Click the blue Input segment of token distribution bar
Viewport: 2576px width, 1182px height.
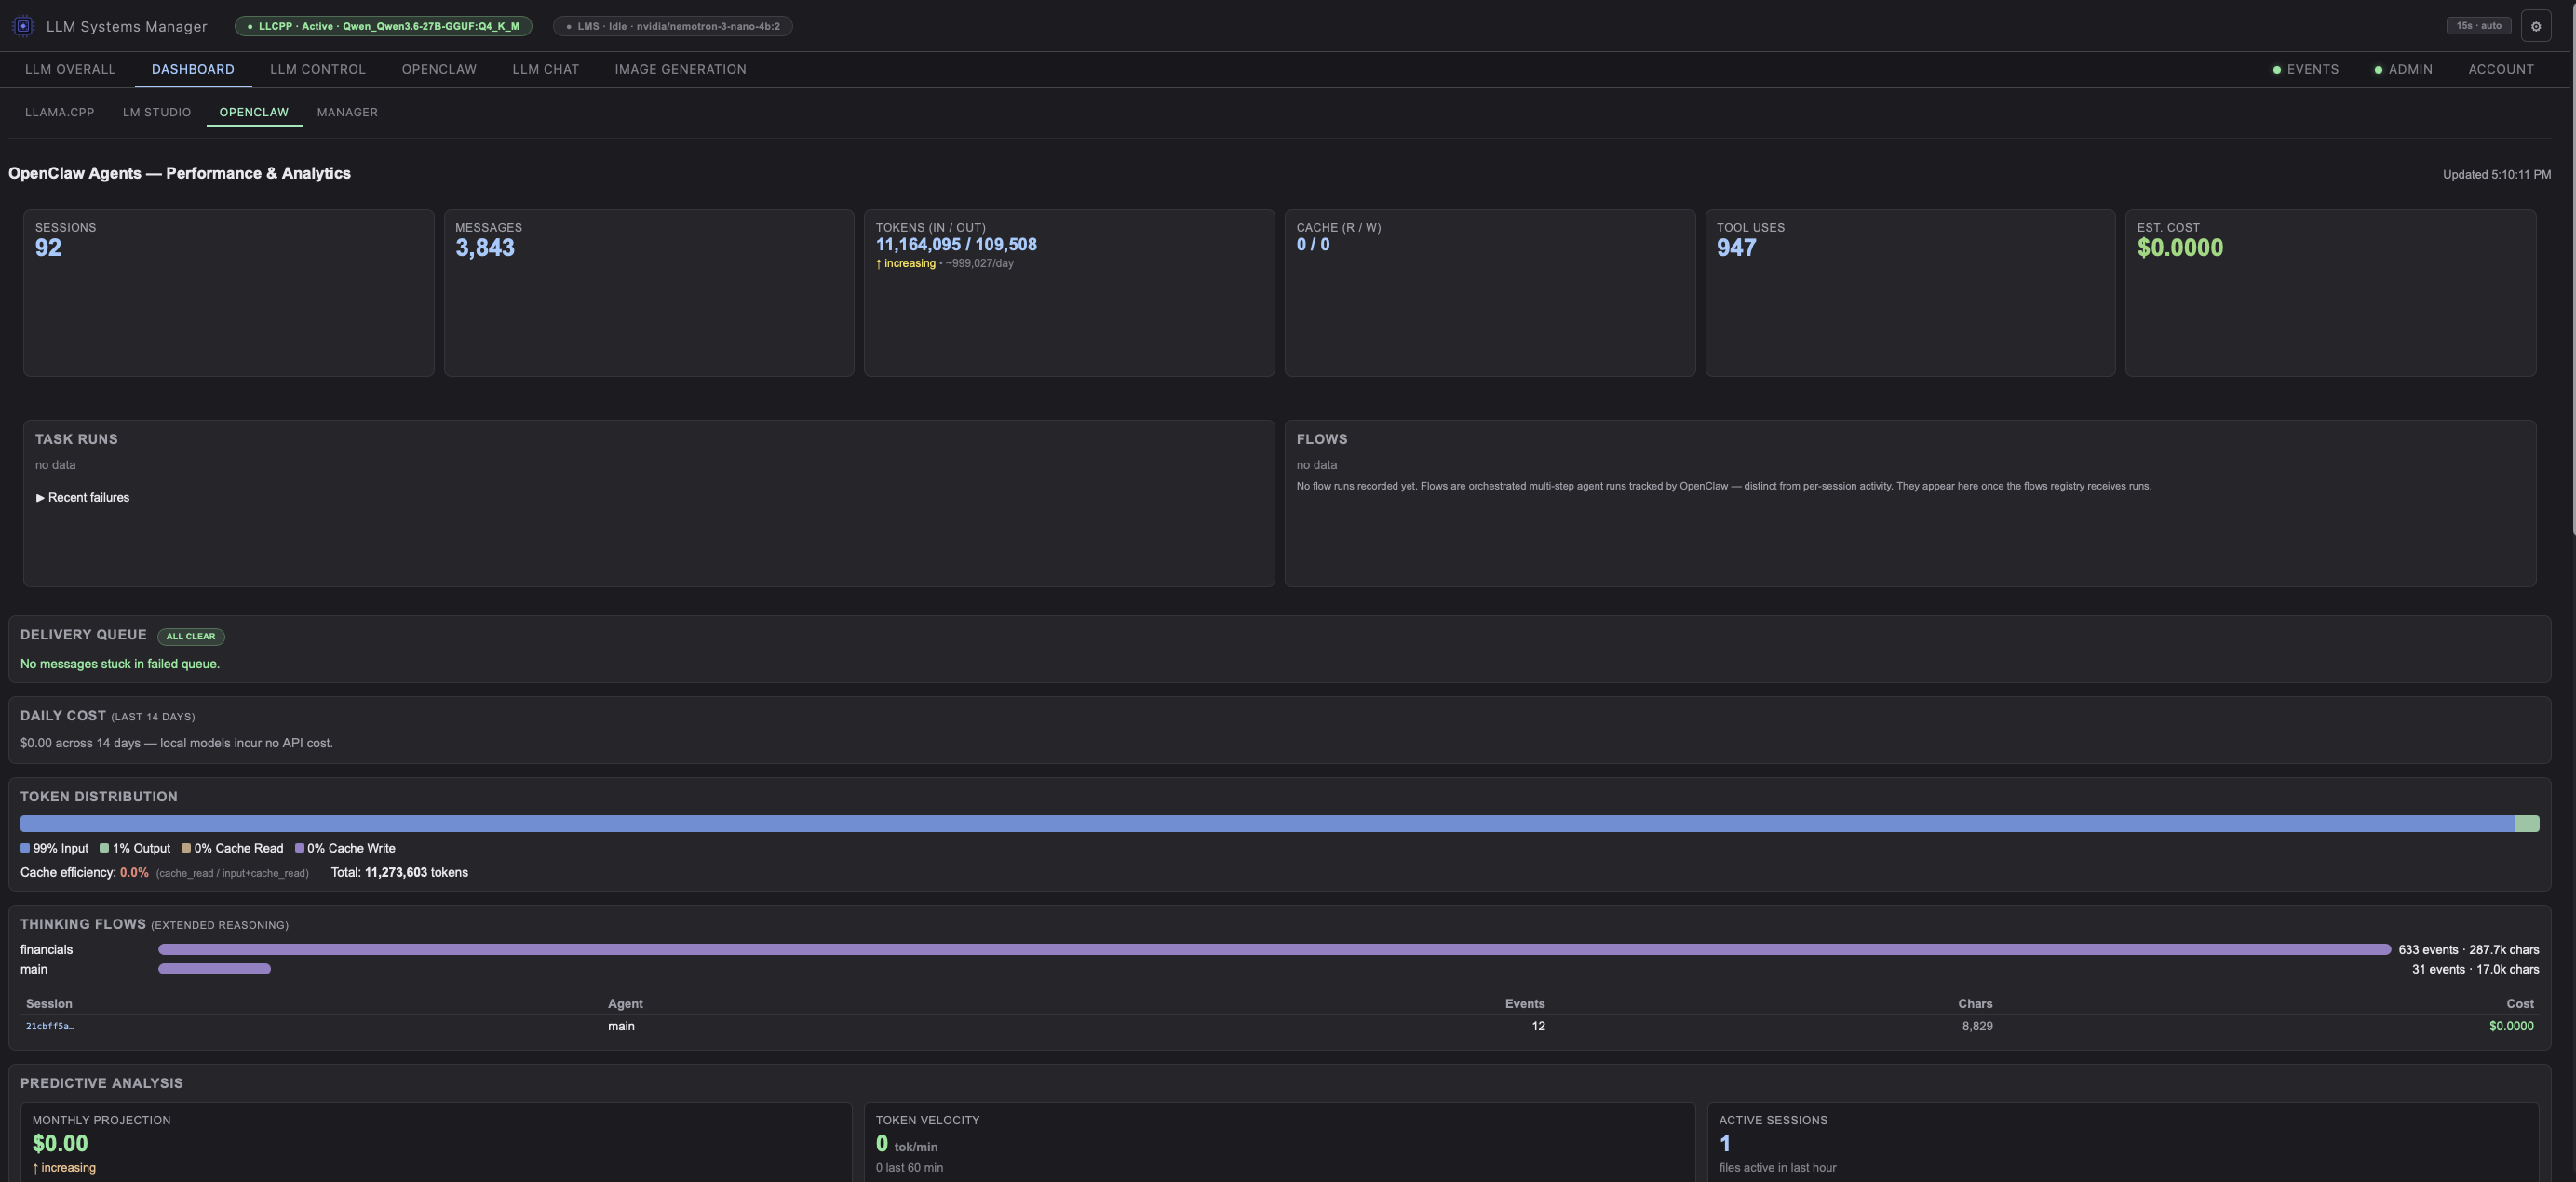[x=1267, y=824]
